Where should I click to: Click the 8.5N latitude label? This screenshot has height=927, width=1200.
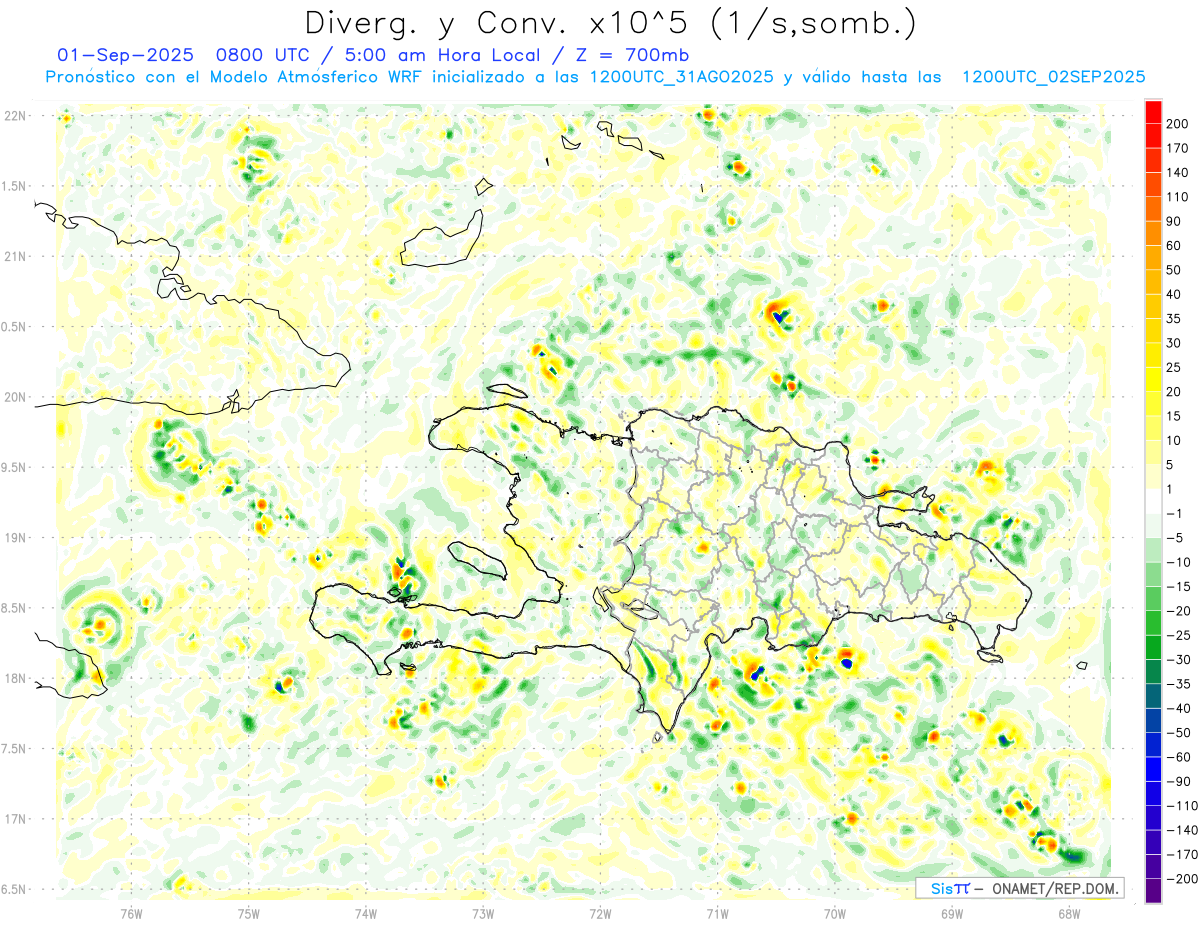pyautogui.click(x=12, y=608)
